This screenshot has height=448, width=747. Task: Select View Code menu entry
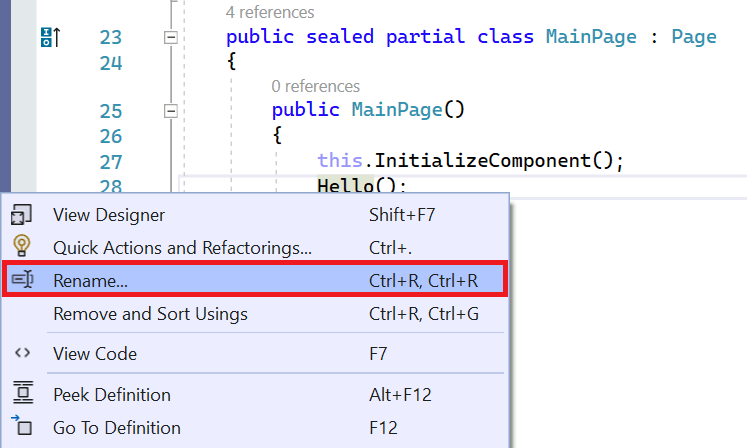click(x=255, y=354)
